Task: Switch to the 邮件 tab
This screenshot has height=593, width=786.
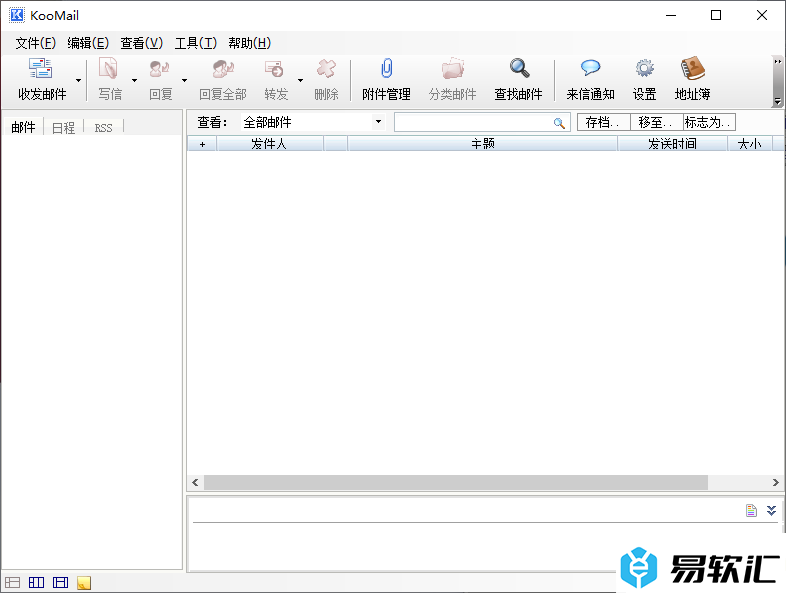Action: click(23, 127)
